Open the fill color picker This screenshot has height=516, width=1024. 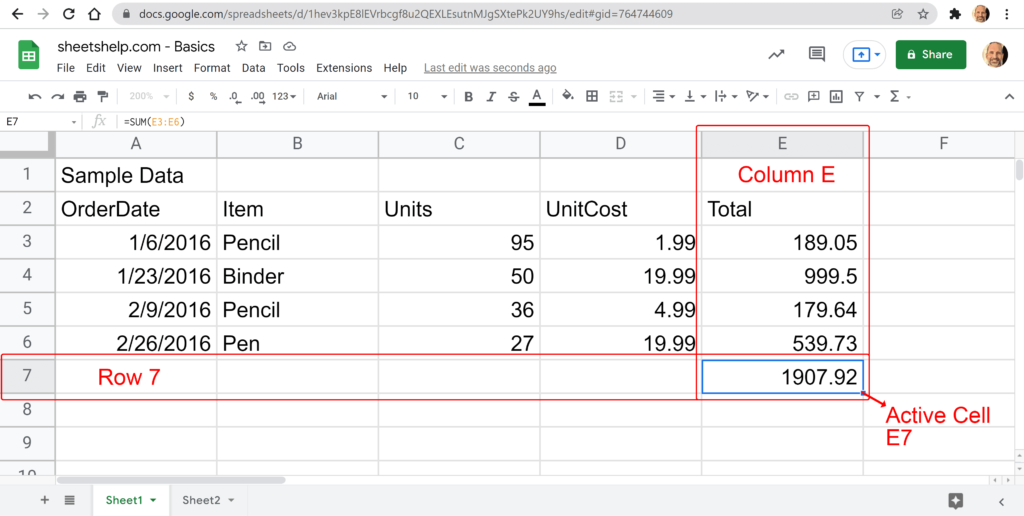(568, 97)
